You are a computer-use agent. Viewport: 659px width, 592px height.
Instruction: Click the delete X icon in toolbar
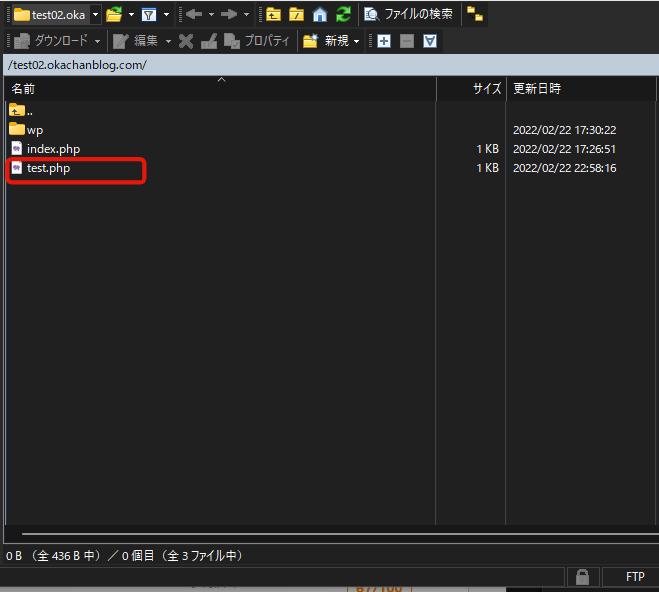point(186,41)
